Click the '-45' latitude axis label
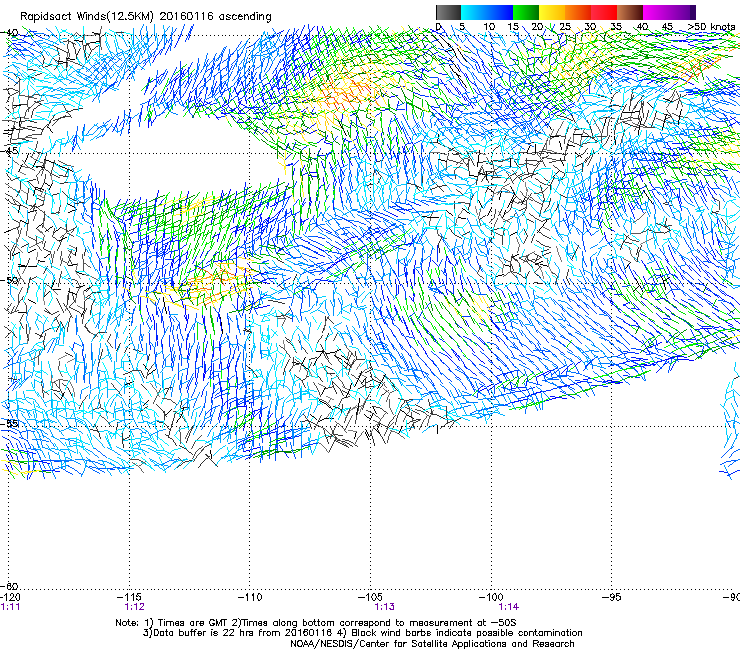The width and height of the screenshot is (740, 650). 9,151
